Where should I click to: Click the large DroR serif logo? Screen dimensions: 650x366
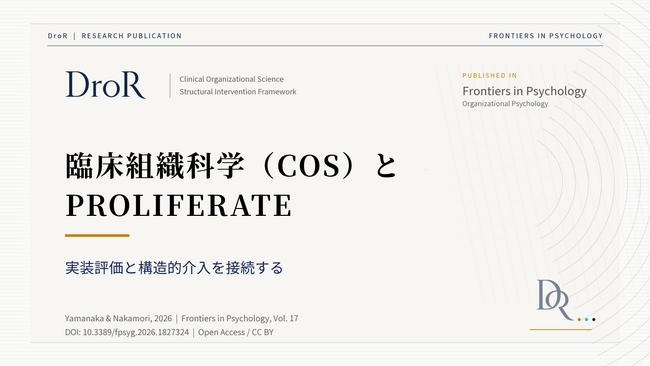105,85
